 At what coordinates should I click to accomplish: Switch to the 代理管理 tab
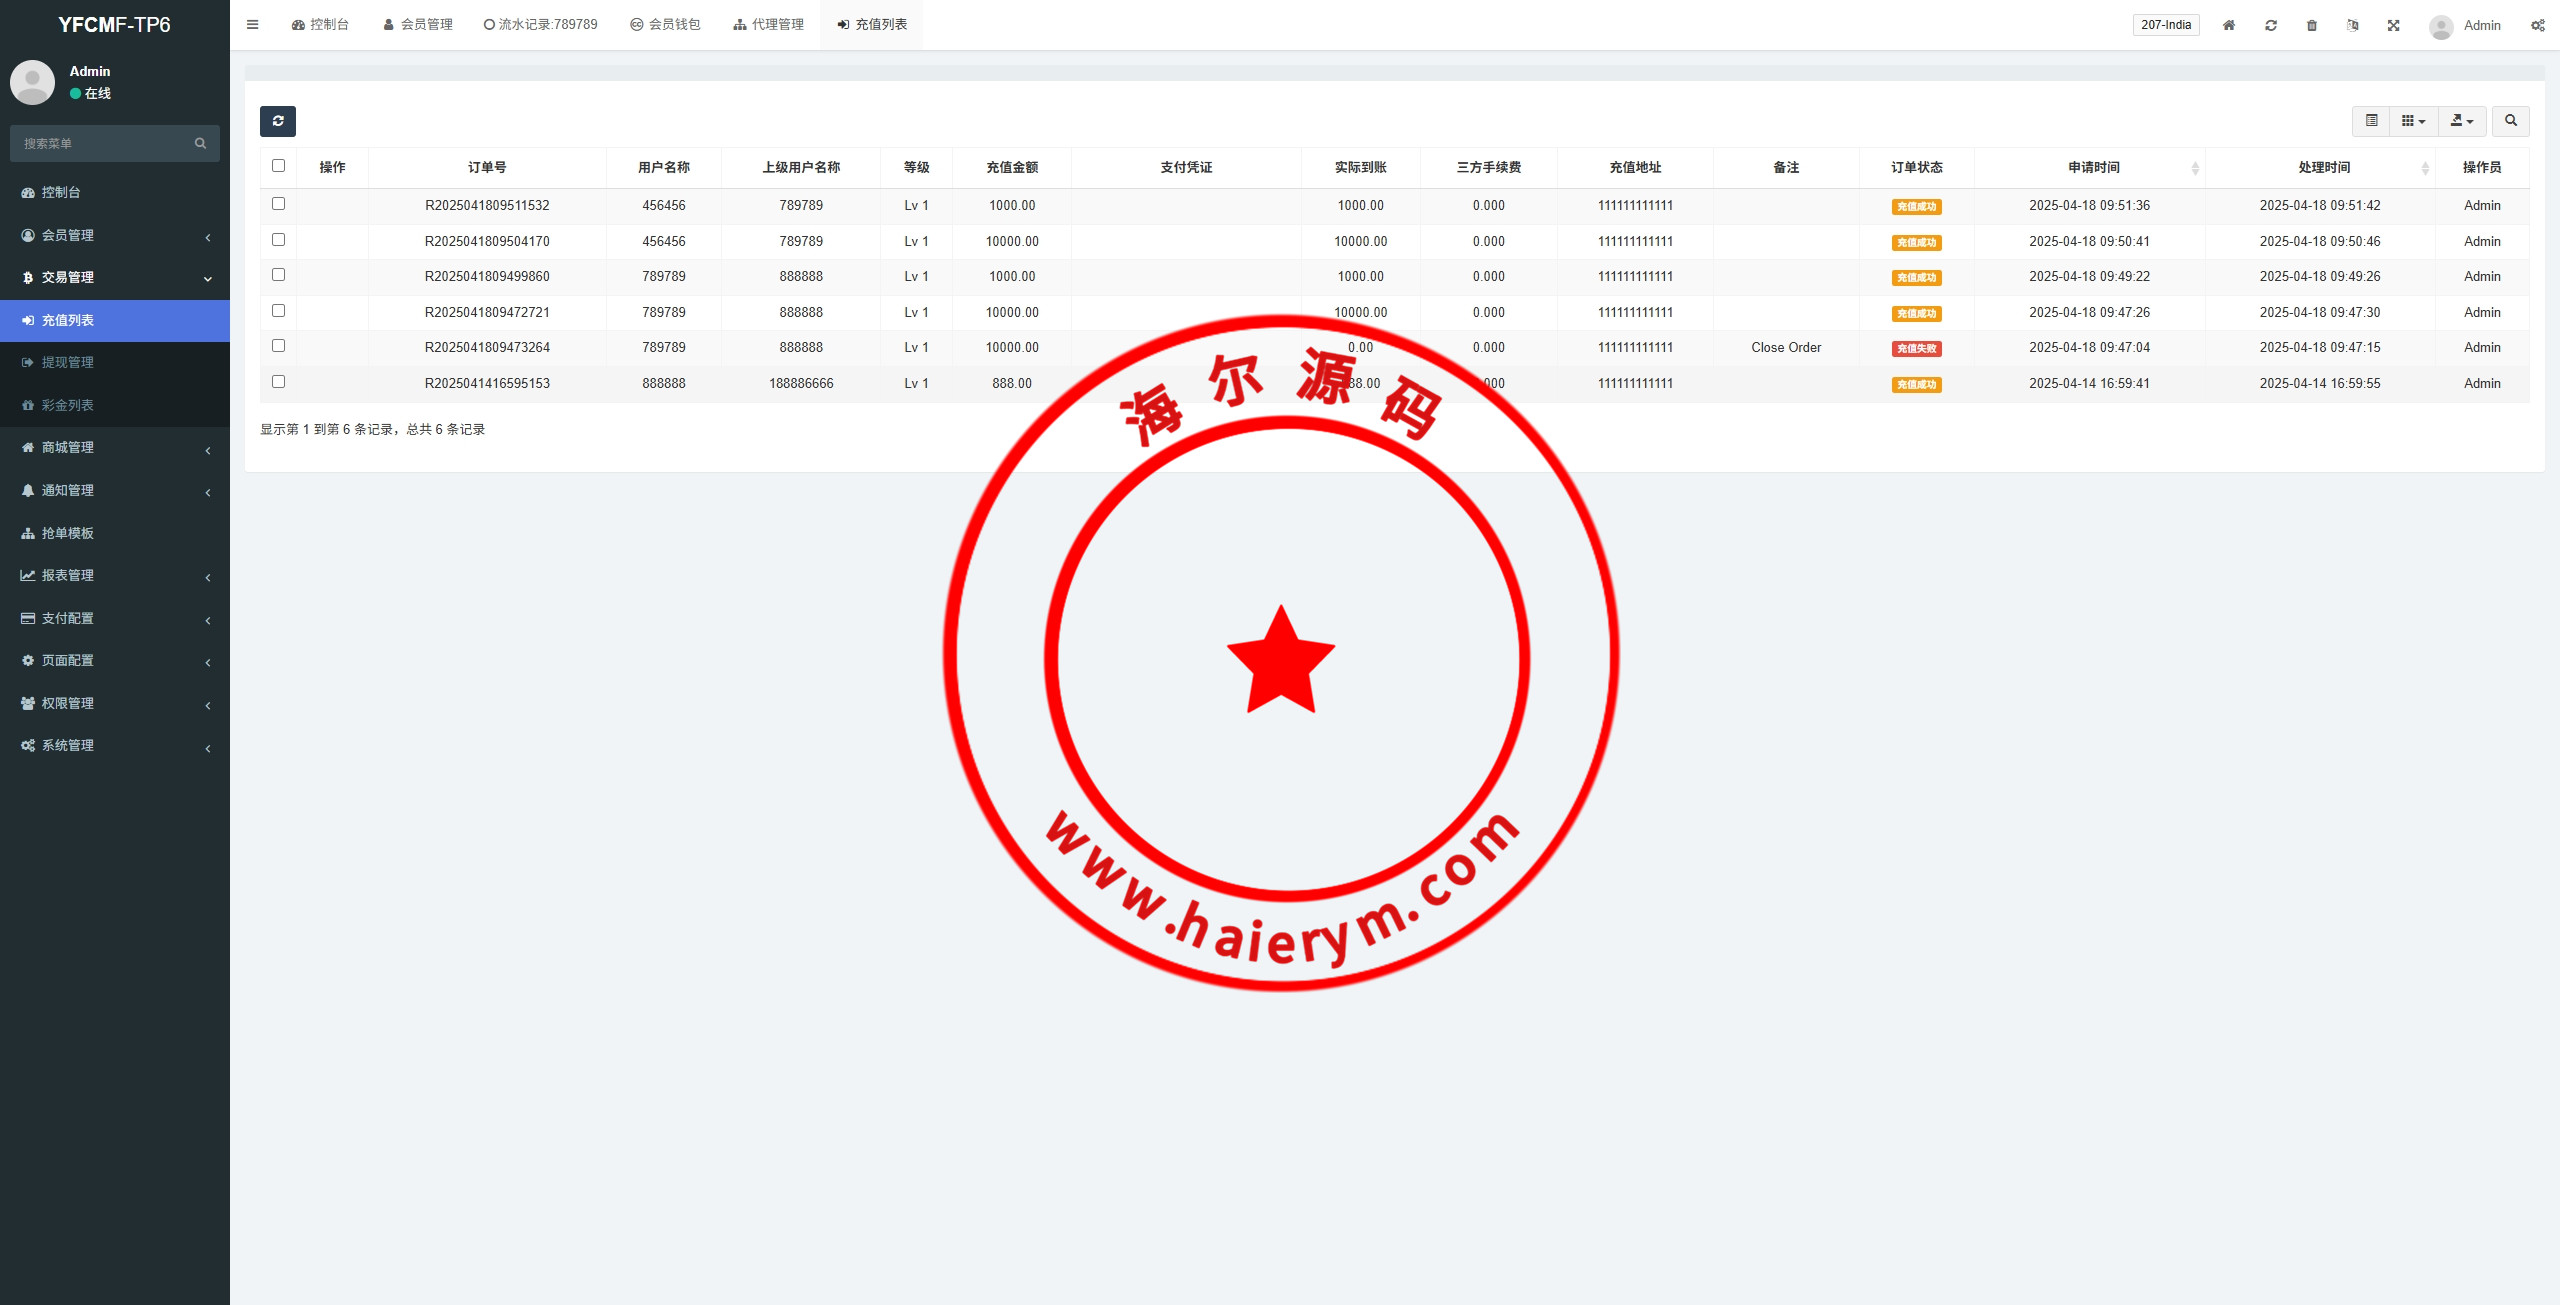[x=768, y=25]
